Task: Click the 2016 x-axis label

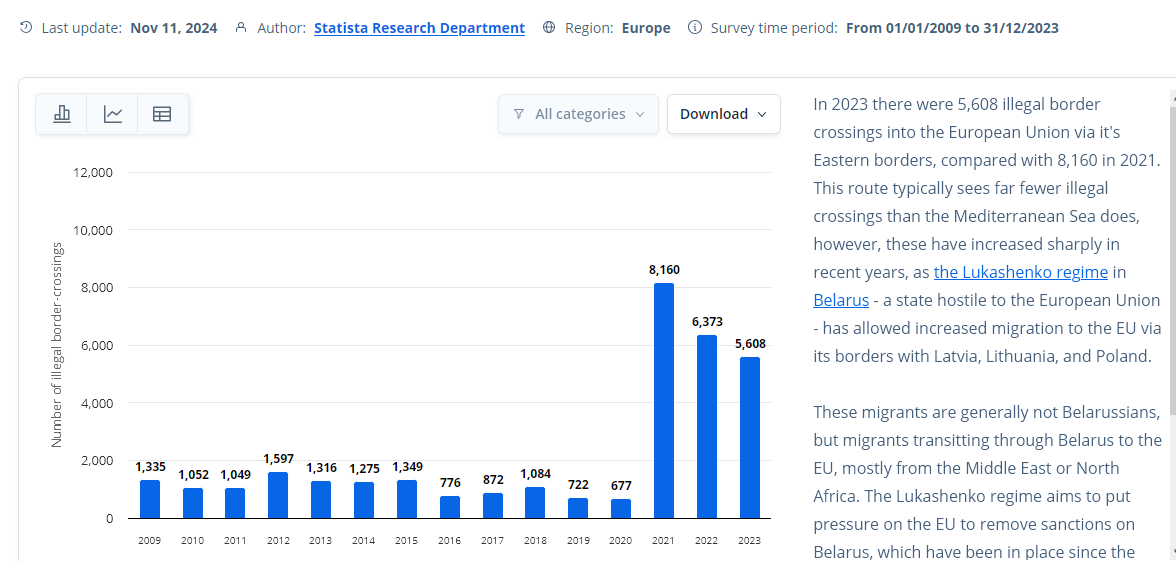Action: (450, 540)
